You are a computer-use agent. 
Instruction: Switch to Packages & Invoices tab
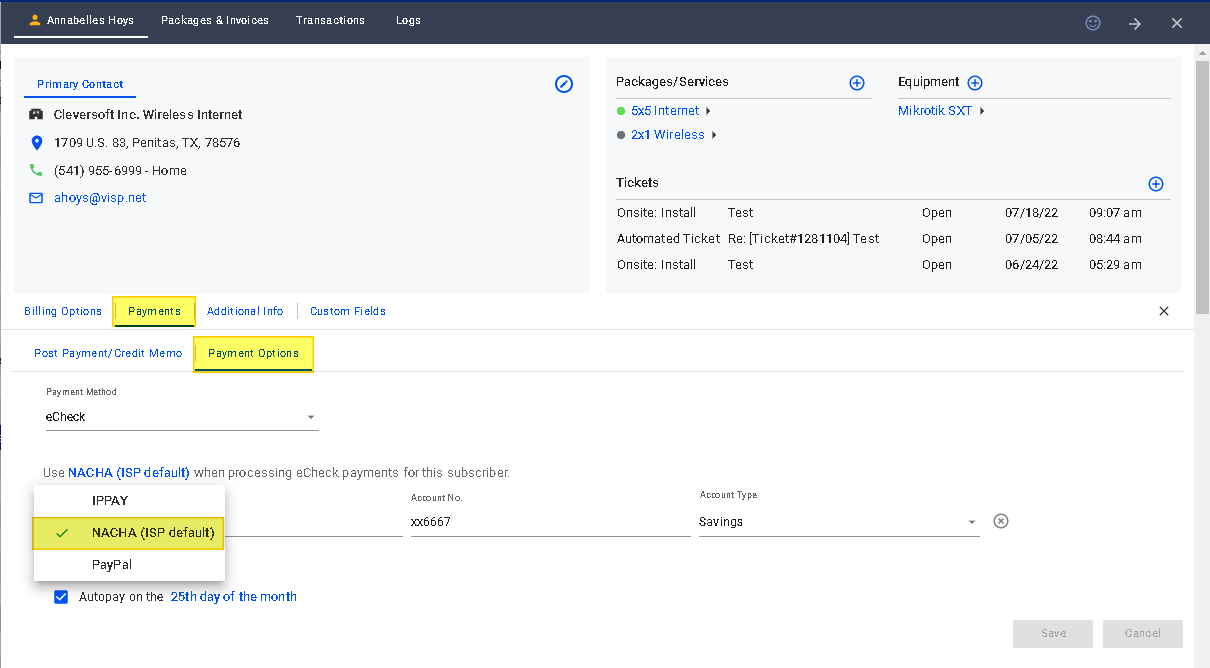215,20
